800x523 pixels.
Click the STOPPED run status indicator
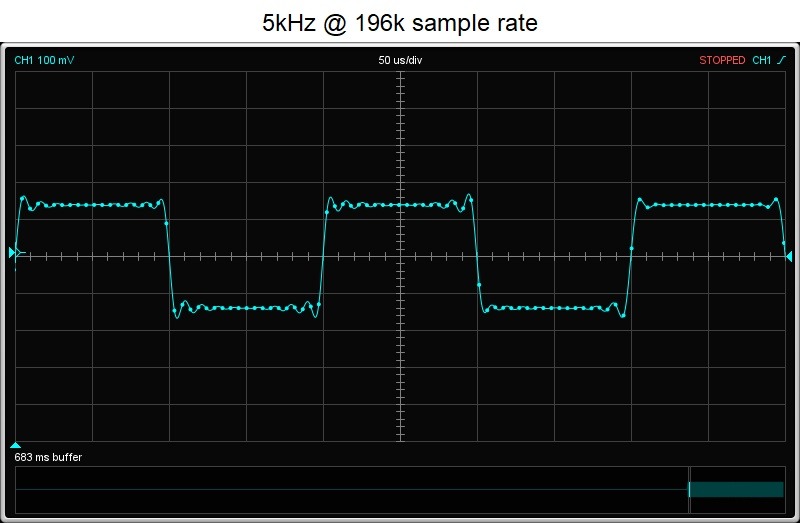click(x=722, y=60)
